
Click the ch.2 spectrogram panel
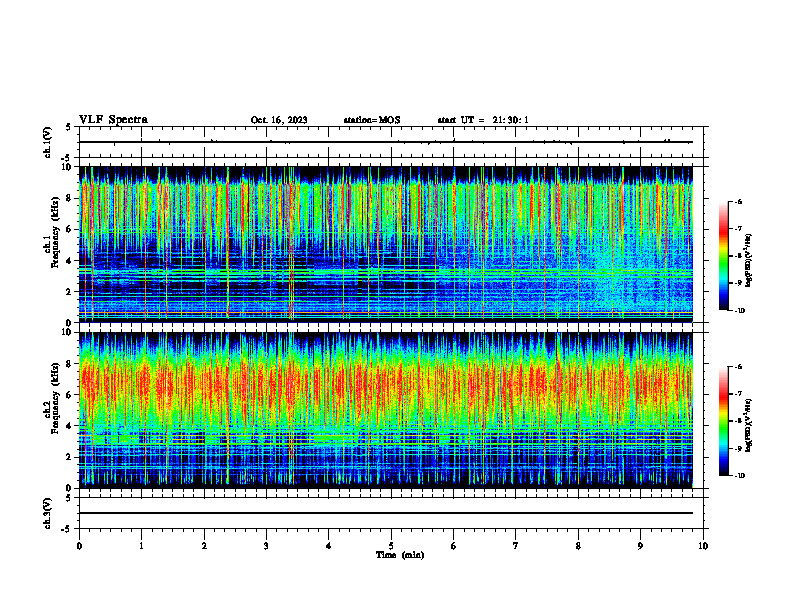click(385, 410)
